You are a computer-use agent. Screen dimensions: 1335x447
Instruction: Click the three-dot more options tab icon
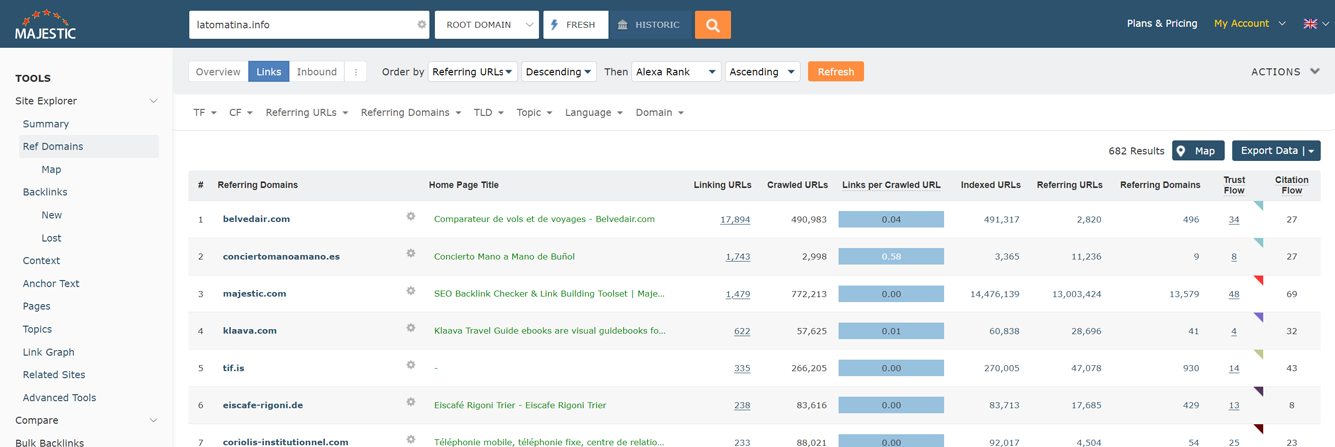(x=356, y=72)
